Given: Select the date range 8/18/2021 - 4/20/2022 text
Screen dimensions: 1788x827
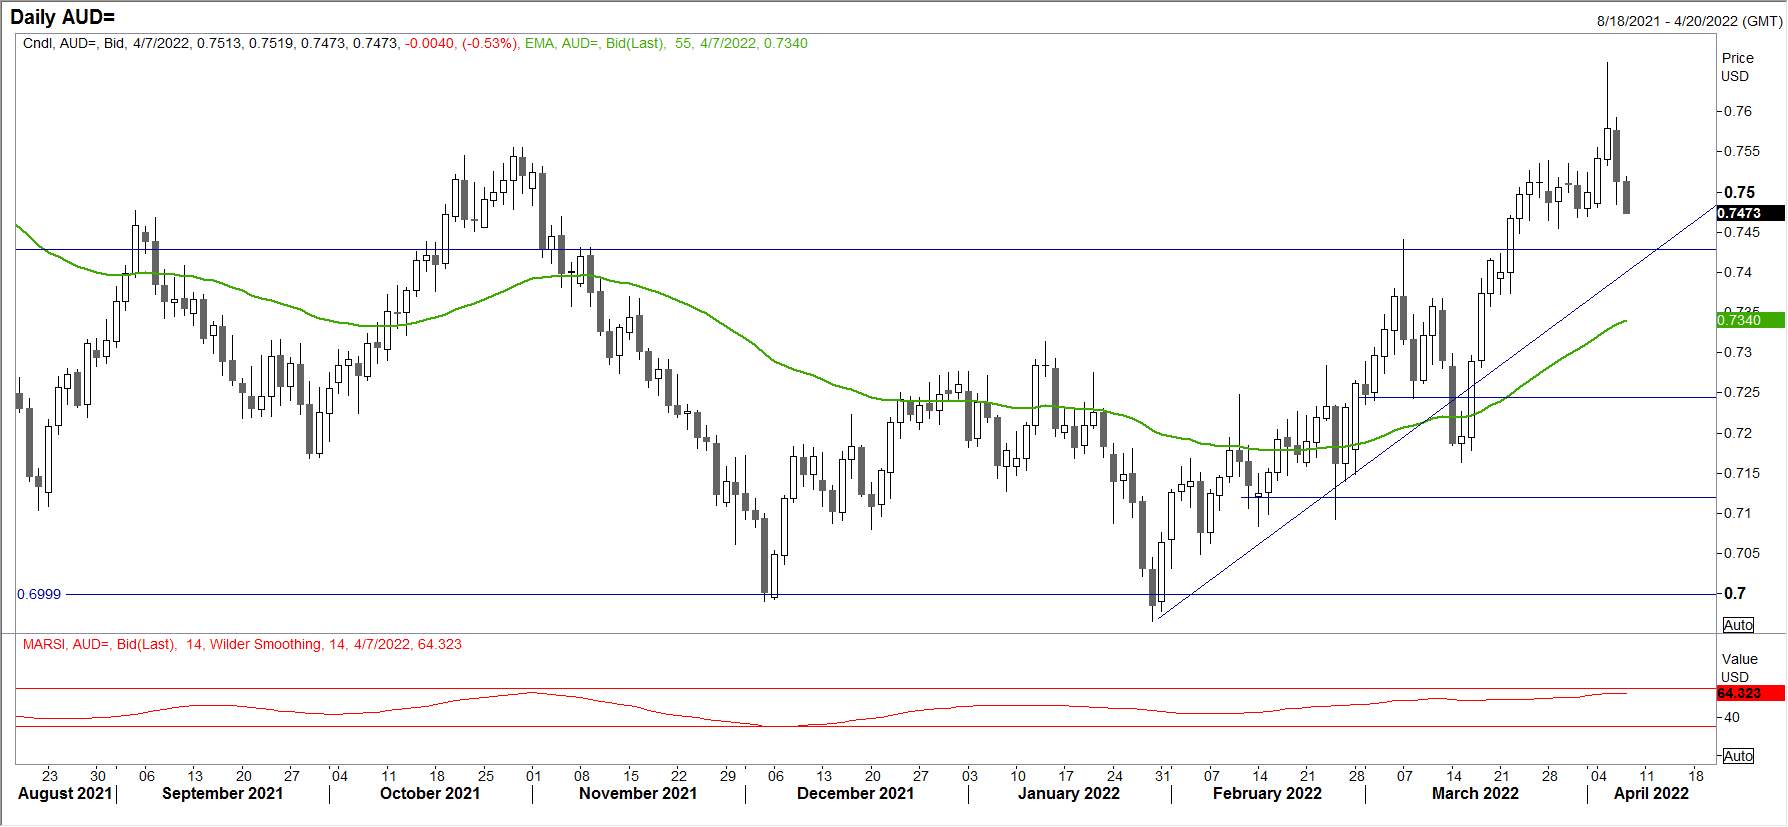Looking at the screenshot, I should tap(1688, 21).
